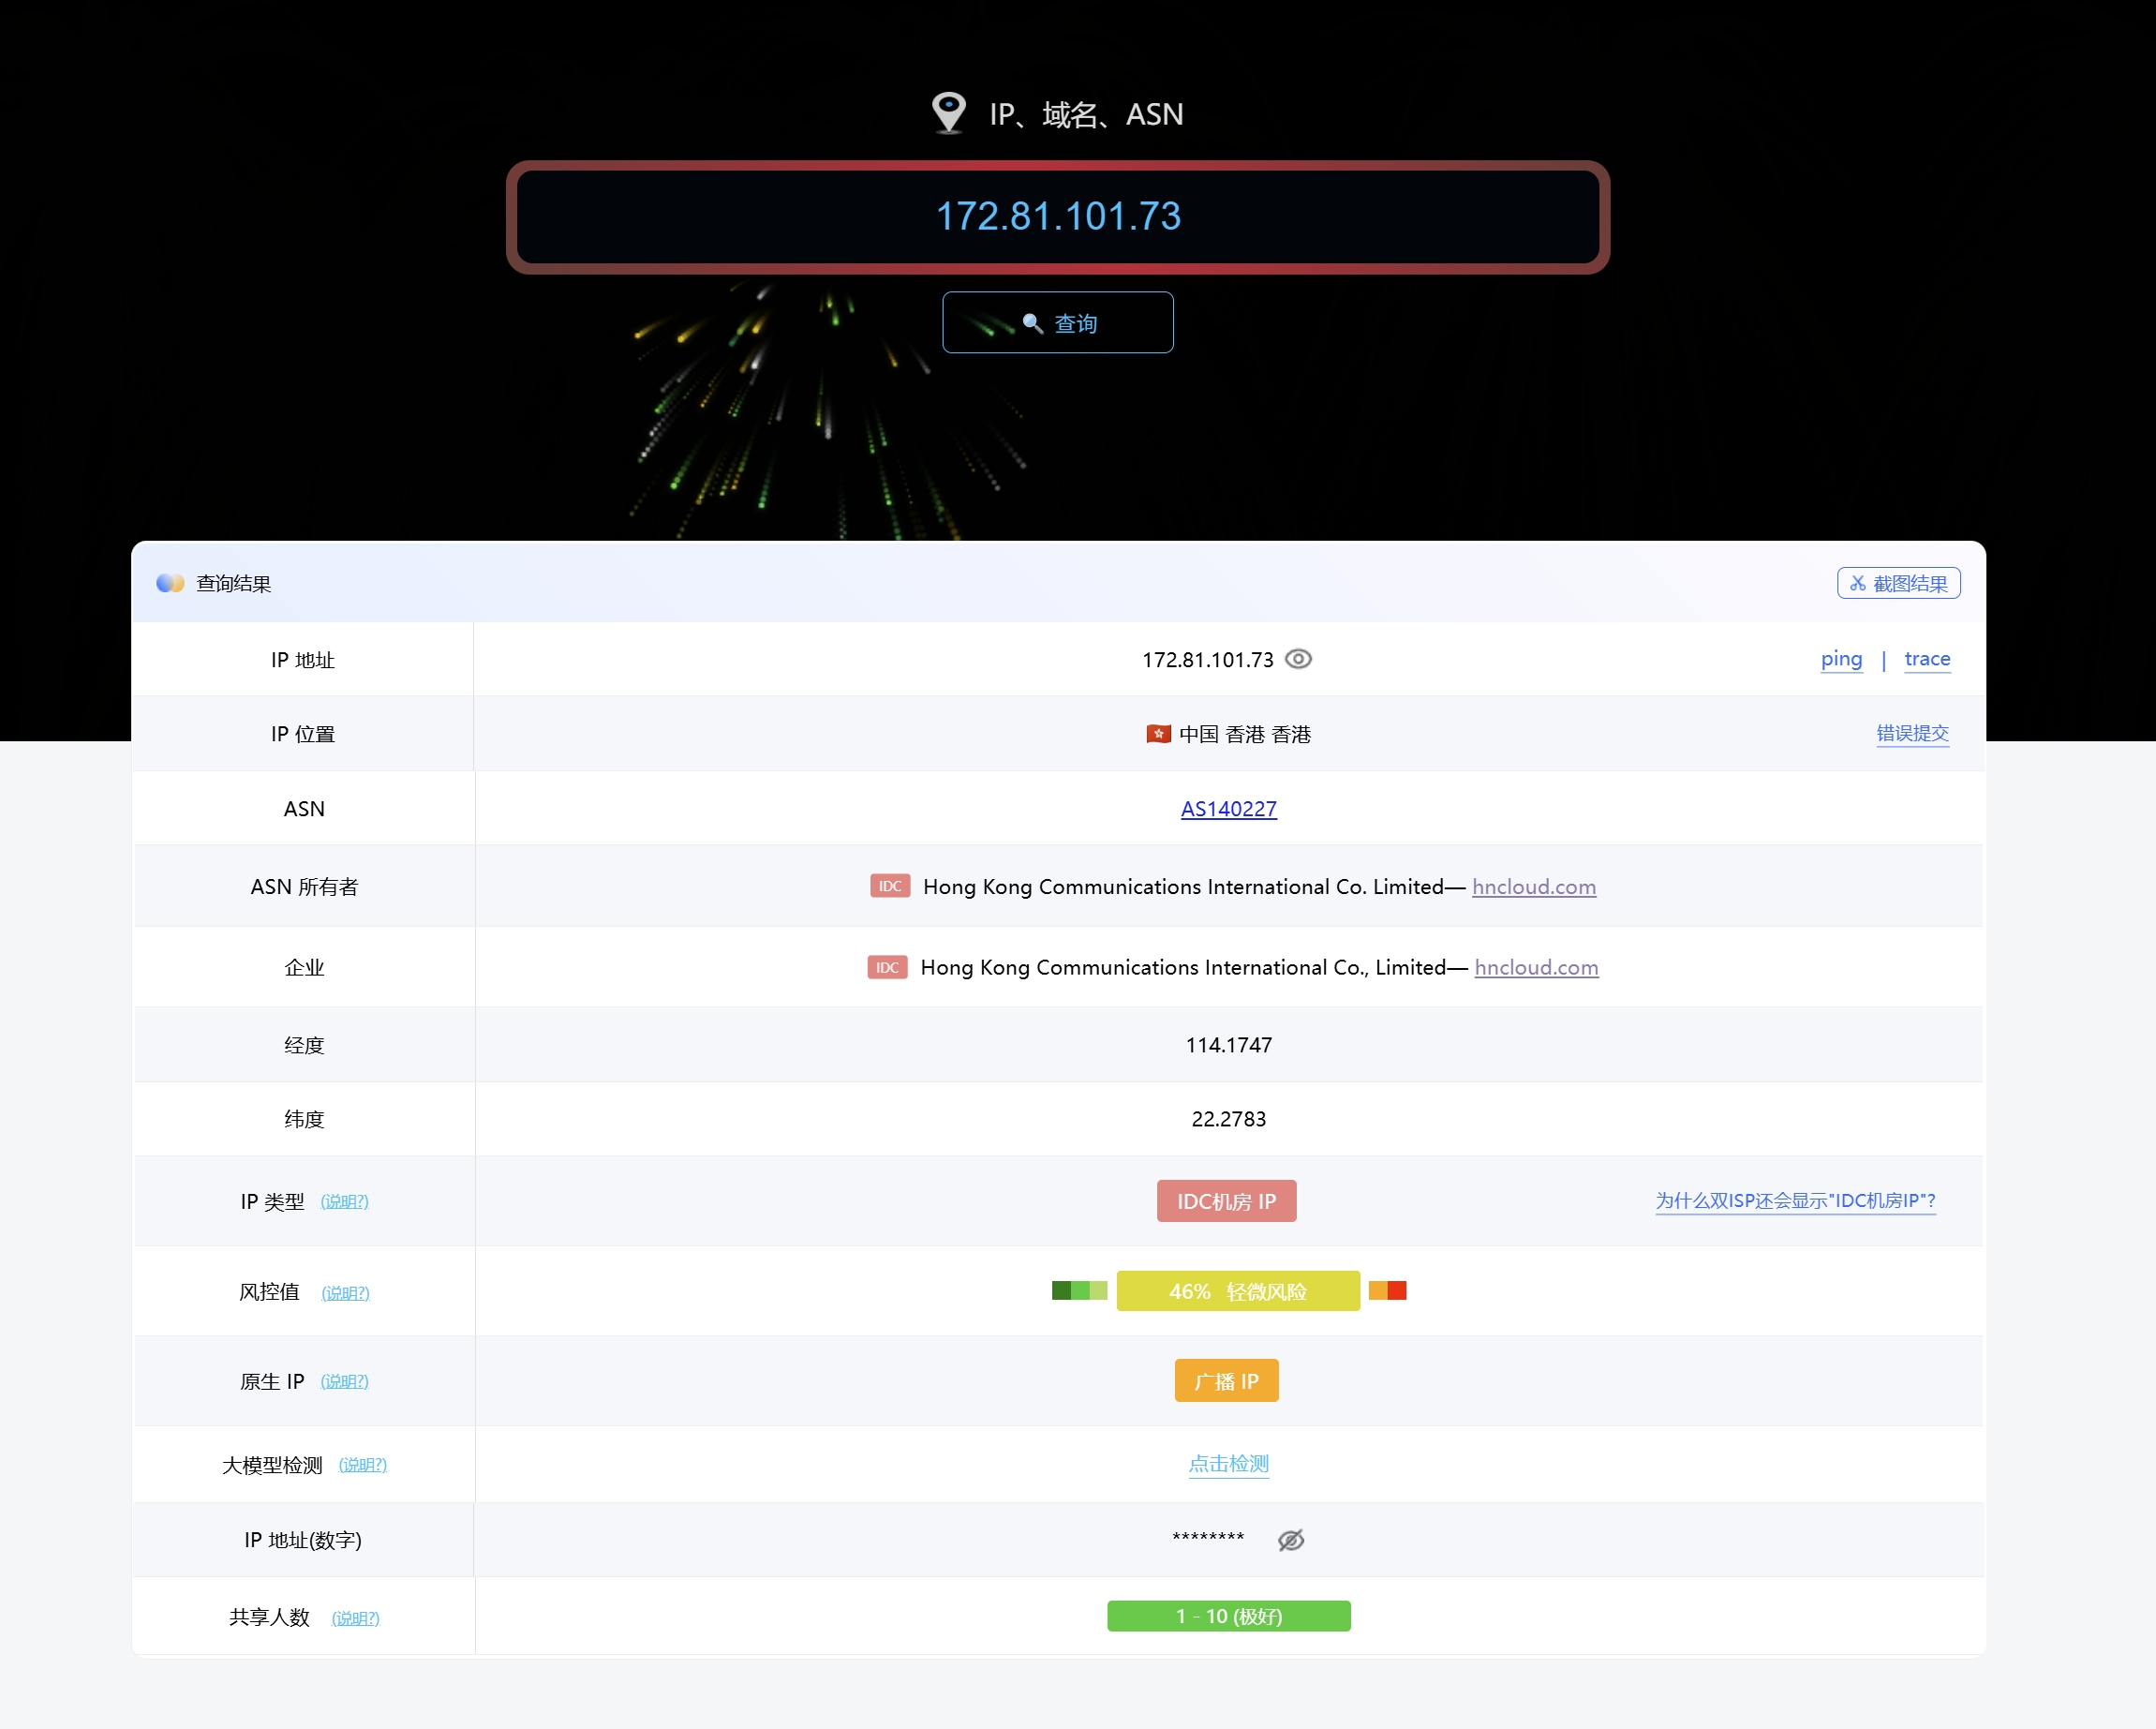Open the AS140227 ASN link

pyautogui.click(x=1228, y=809)
